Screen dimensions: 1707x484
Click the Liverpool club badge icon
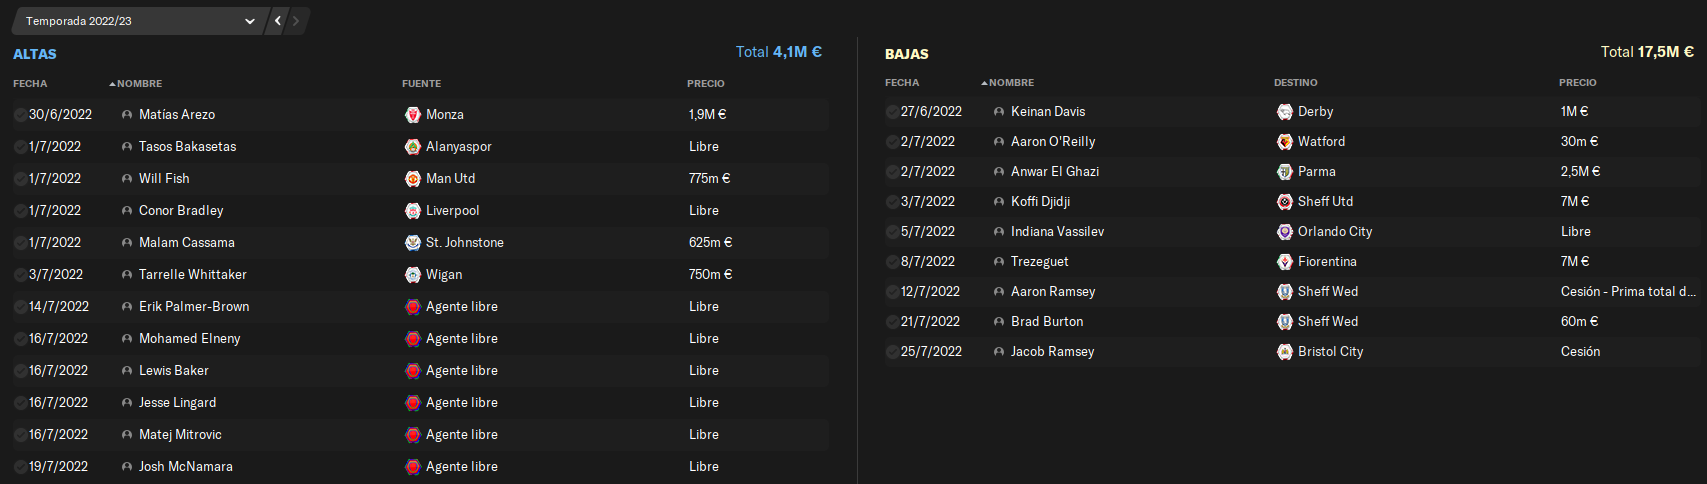pos(412,211)
